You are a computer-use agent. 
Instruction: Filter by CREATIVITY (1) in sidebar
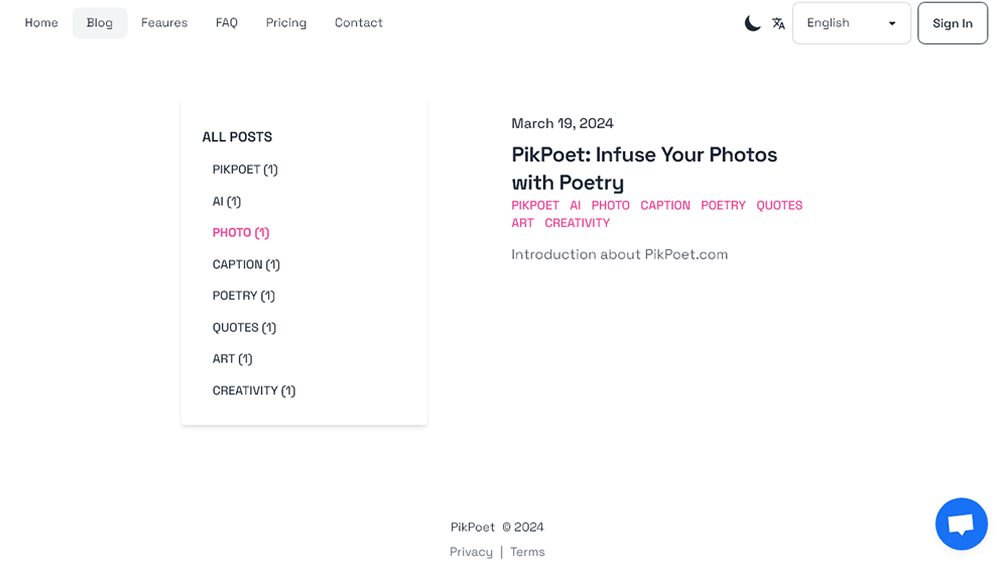click(254, 391)
